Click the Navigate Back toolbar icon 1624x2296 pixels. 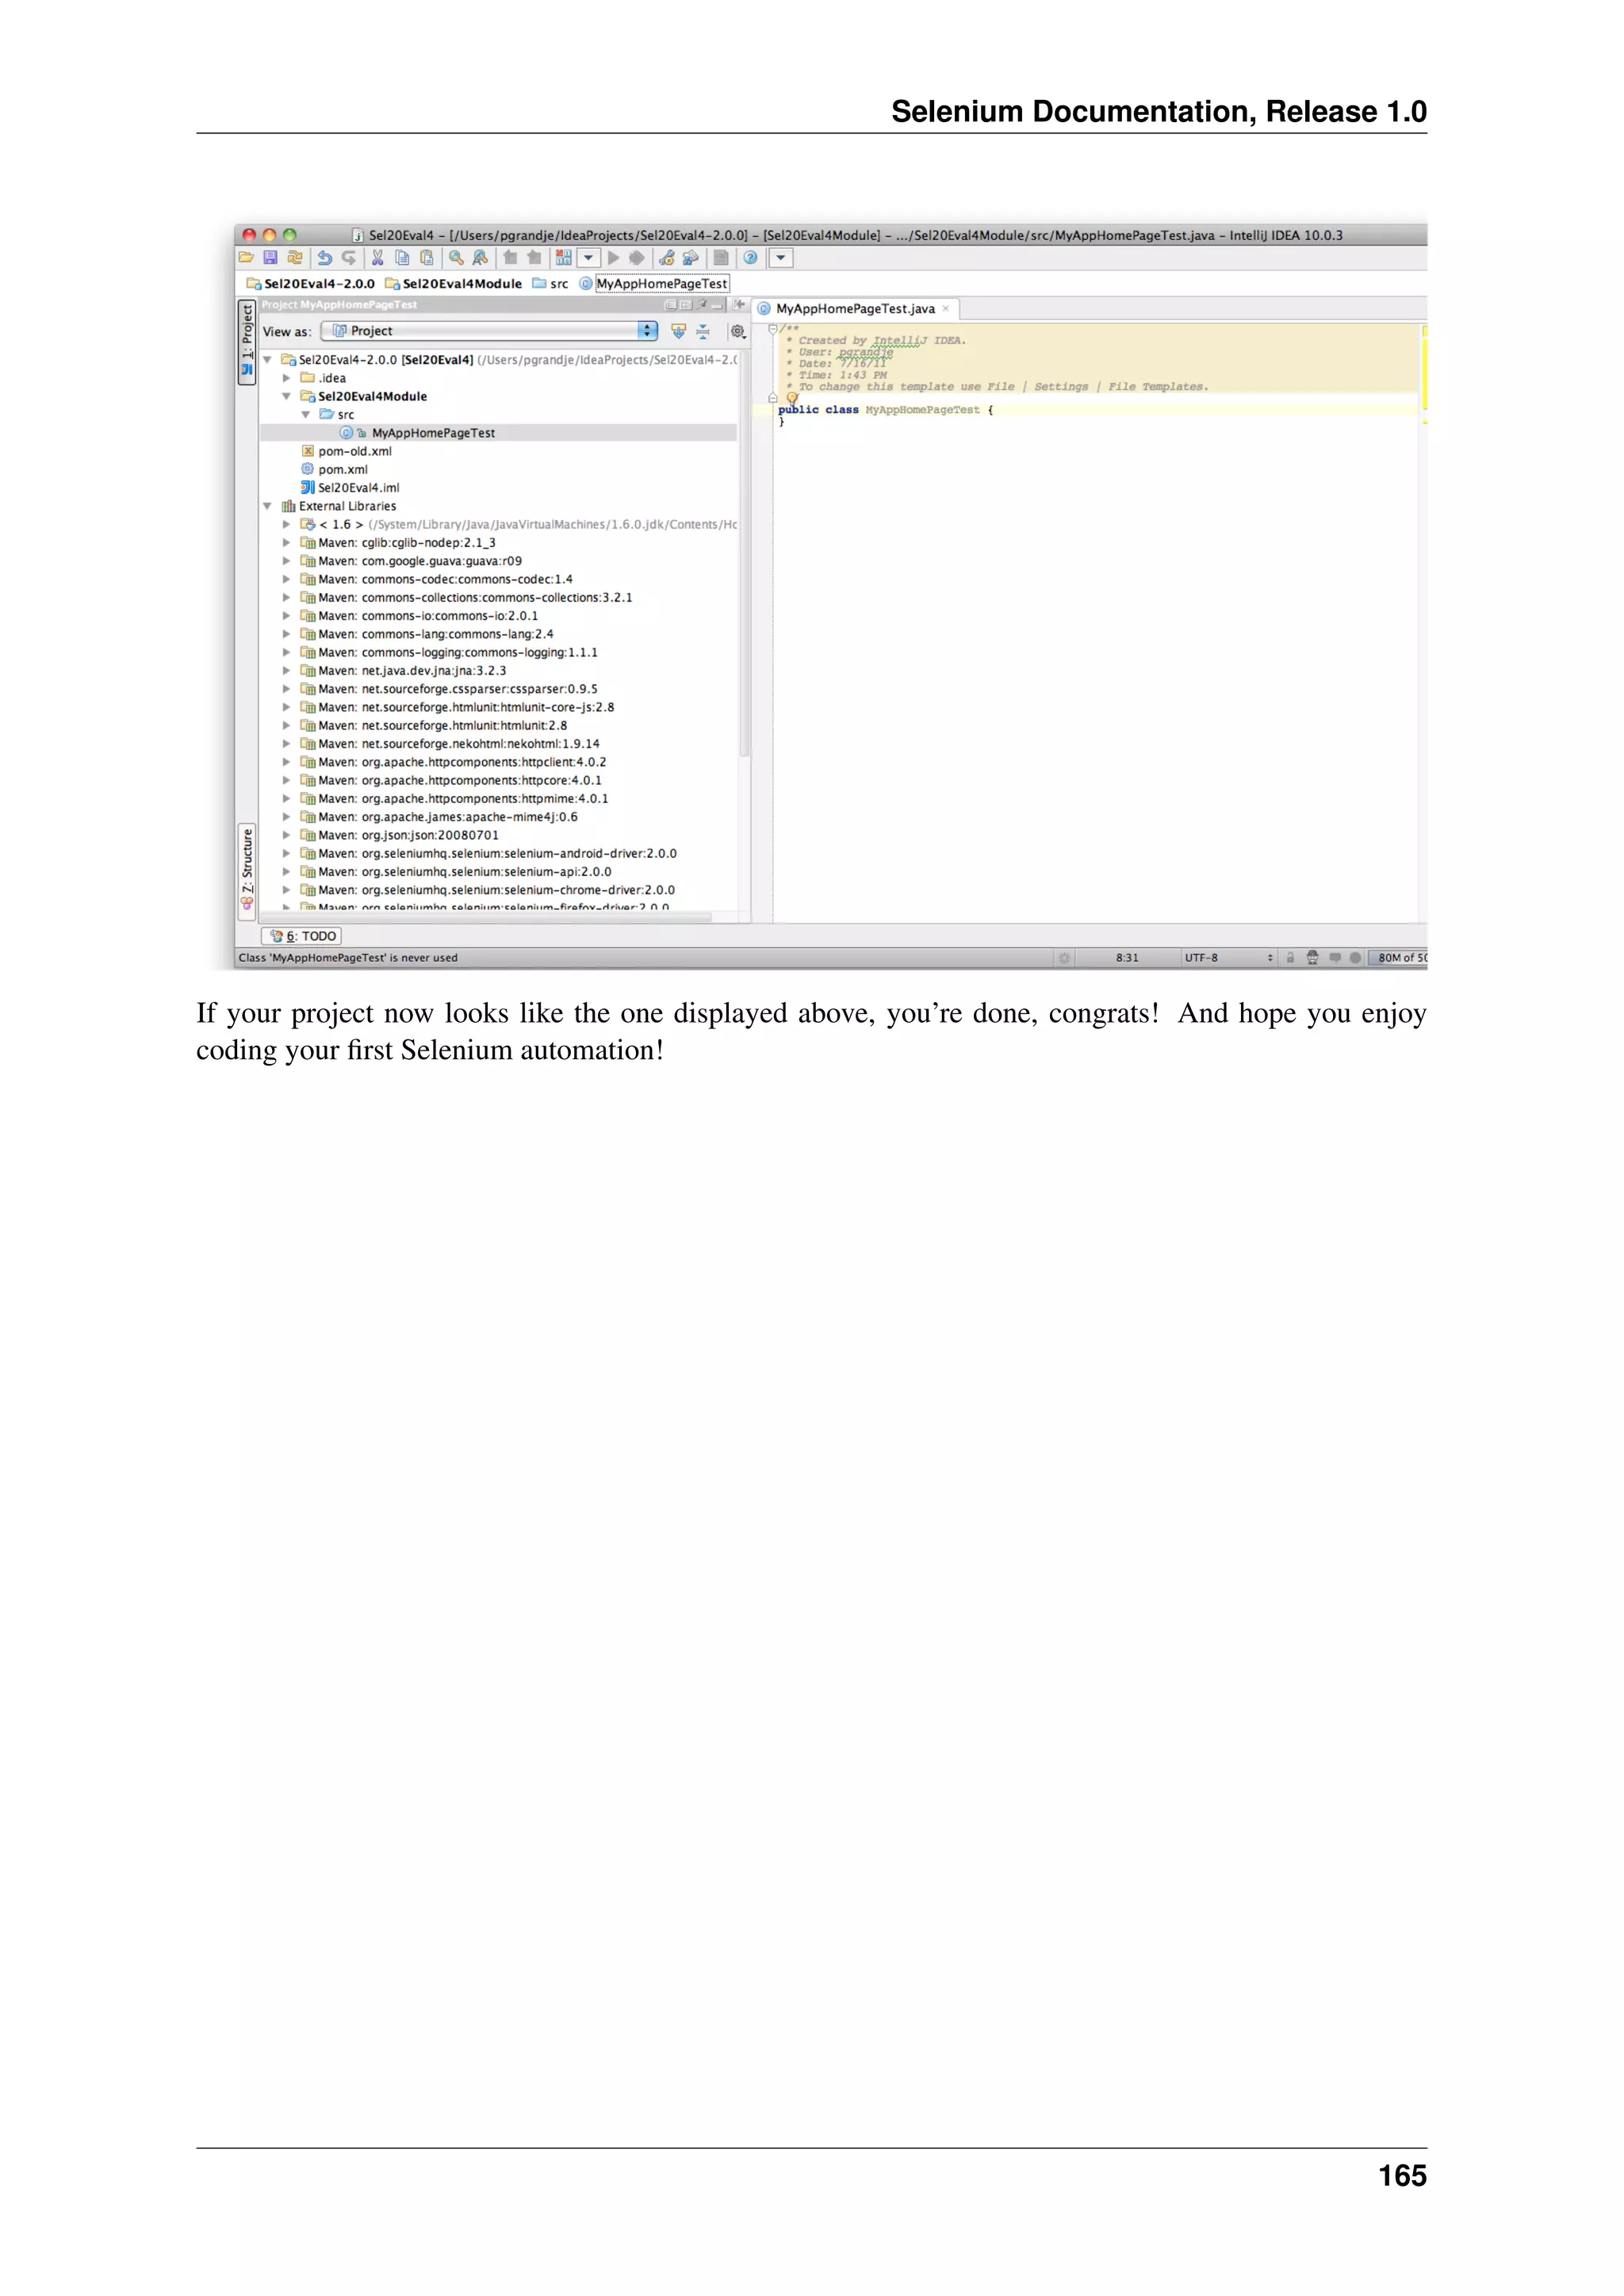[x=510, y=258]
